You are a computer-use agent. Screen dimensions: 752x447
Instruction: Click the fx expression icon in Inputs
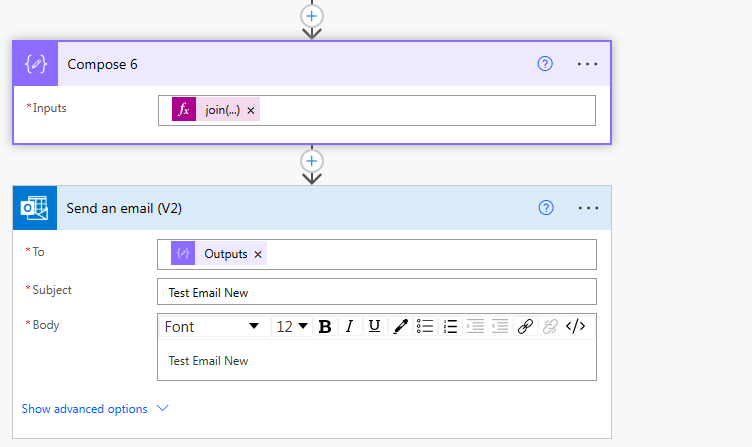pos(184,109)
